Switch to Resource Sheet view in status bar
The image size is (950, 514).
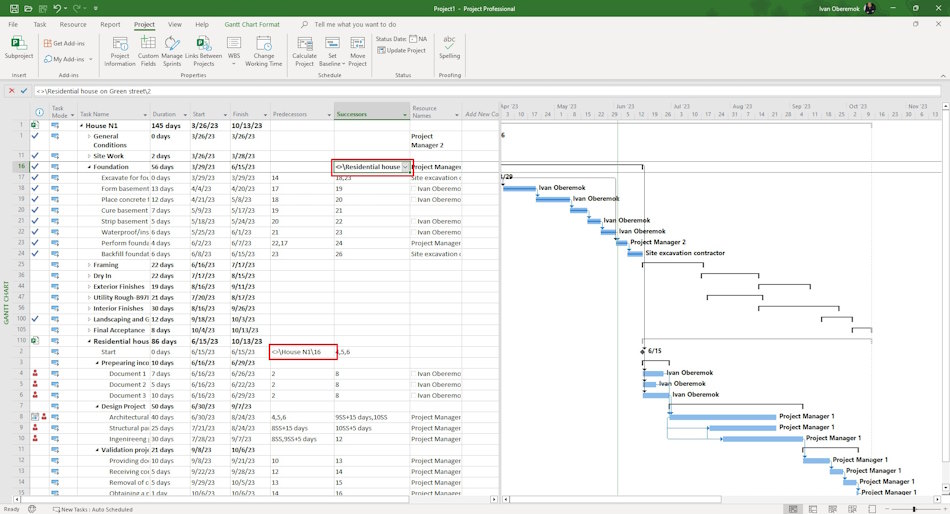pos(852,509)
